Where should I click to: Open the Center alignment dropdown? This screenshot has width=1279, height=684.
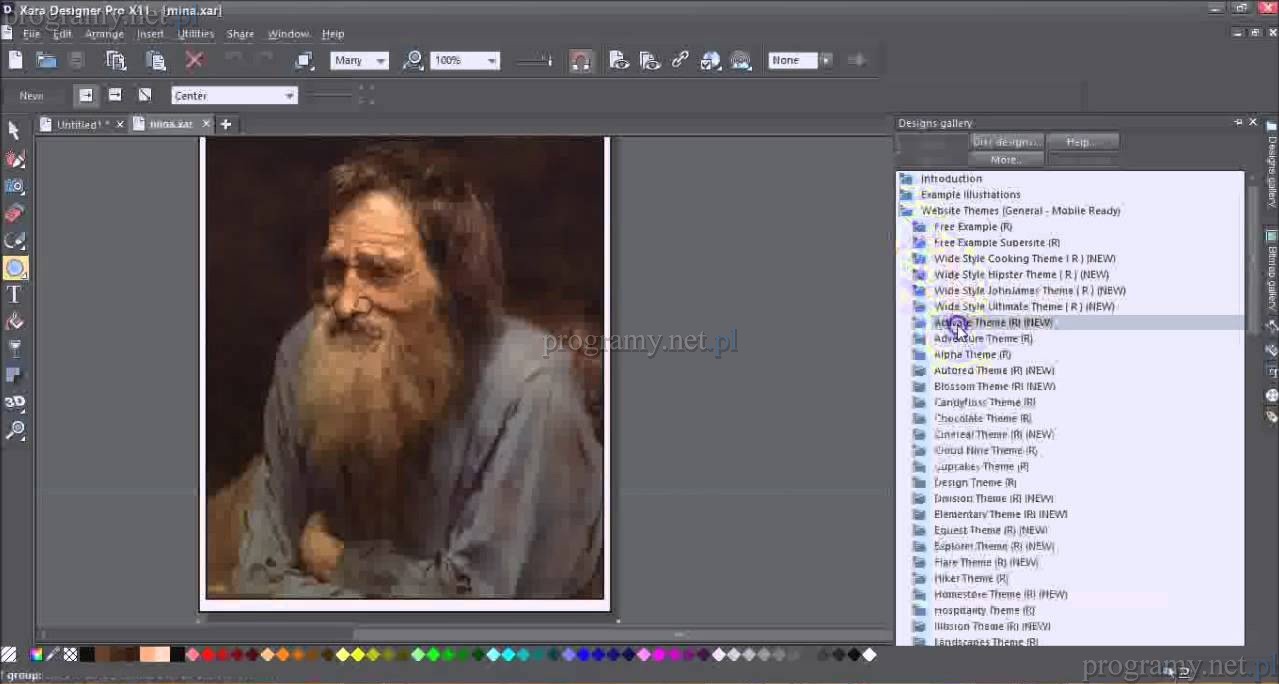pyautogui.click(x=289, y=96)
